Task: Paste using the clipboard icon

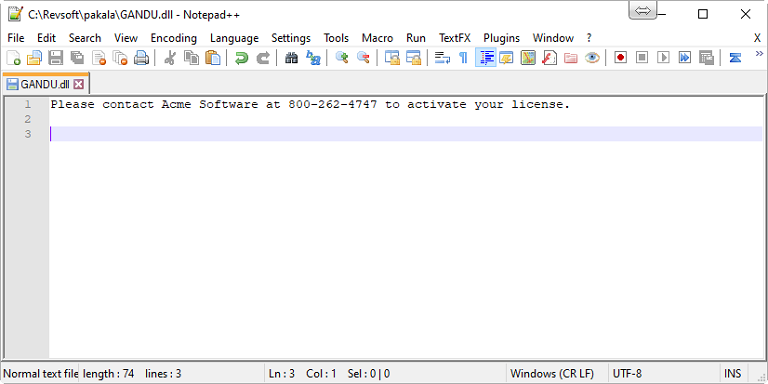Action: click(x=212, y=58)
